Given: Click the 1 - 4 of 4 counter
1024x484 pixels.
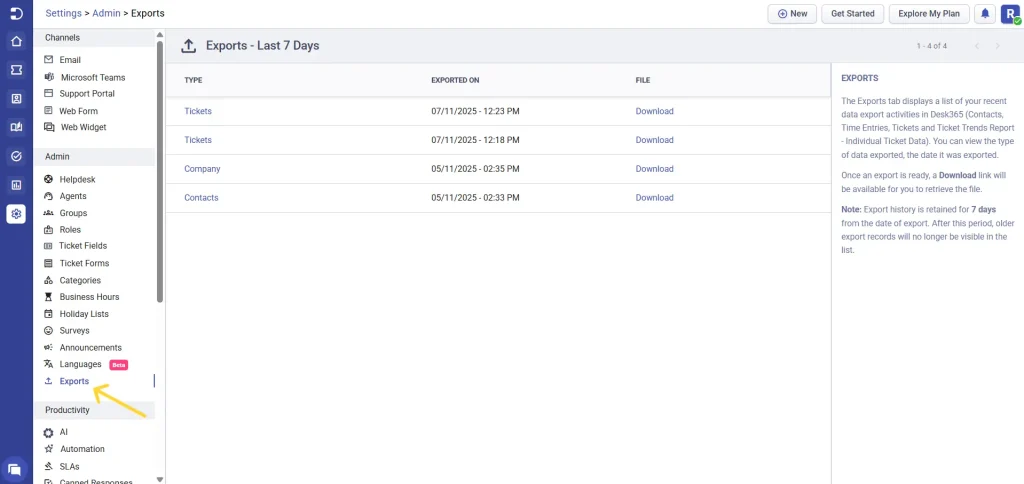Looking at the screenshot, I should tap(932, 46).
